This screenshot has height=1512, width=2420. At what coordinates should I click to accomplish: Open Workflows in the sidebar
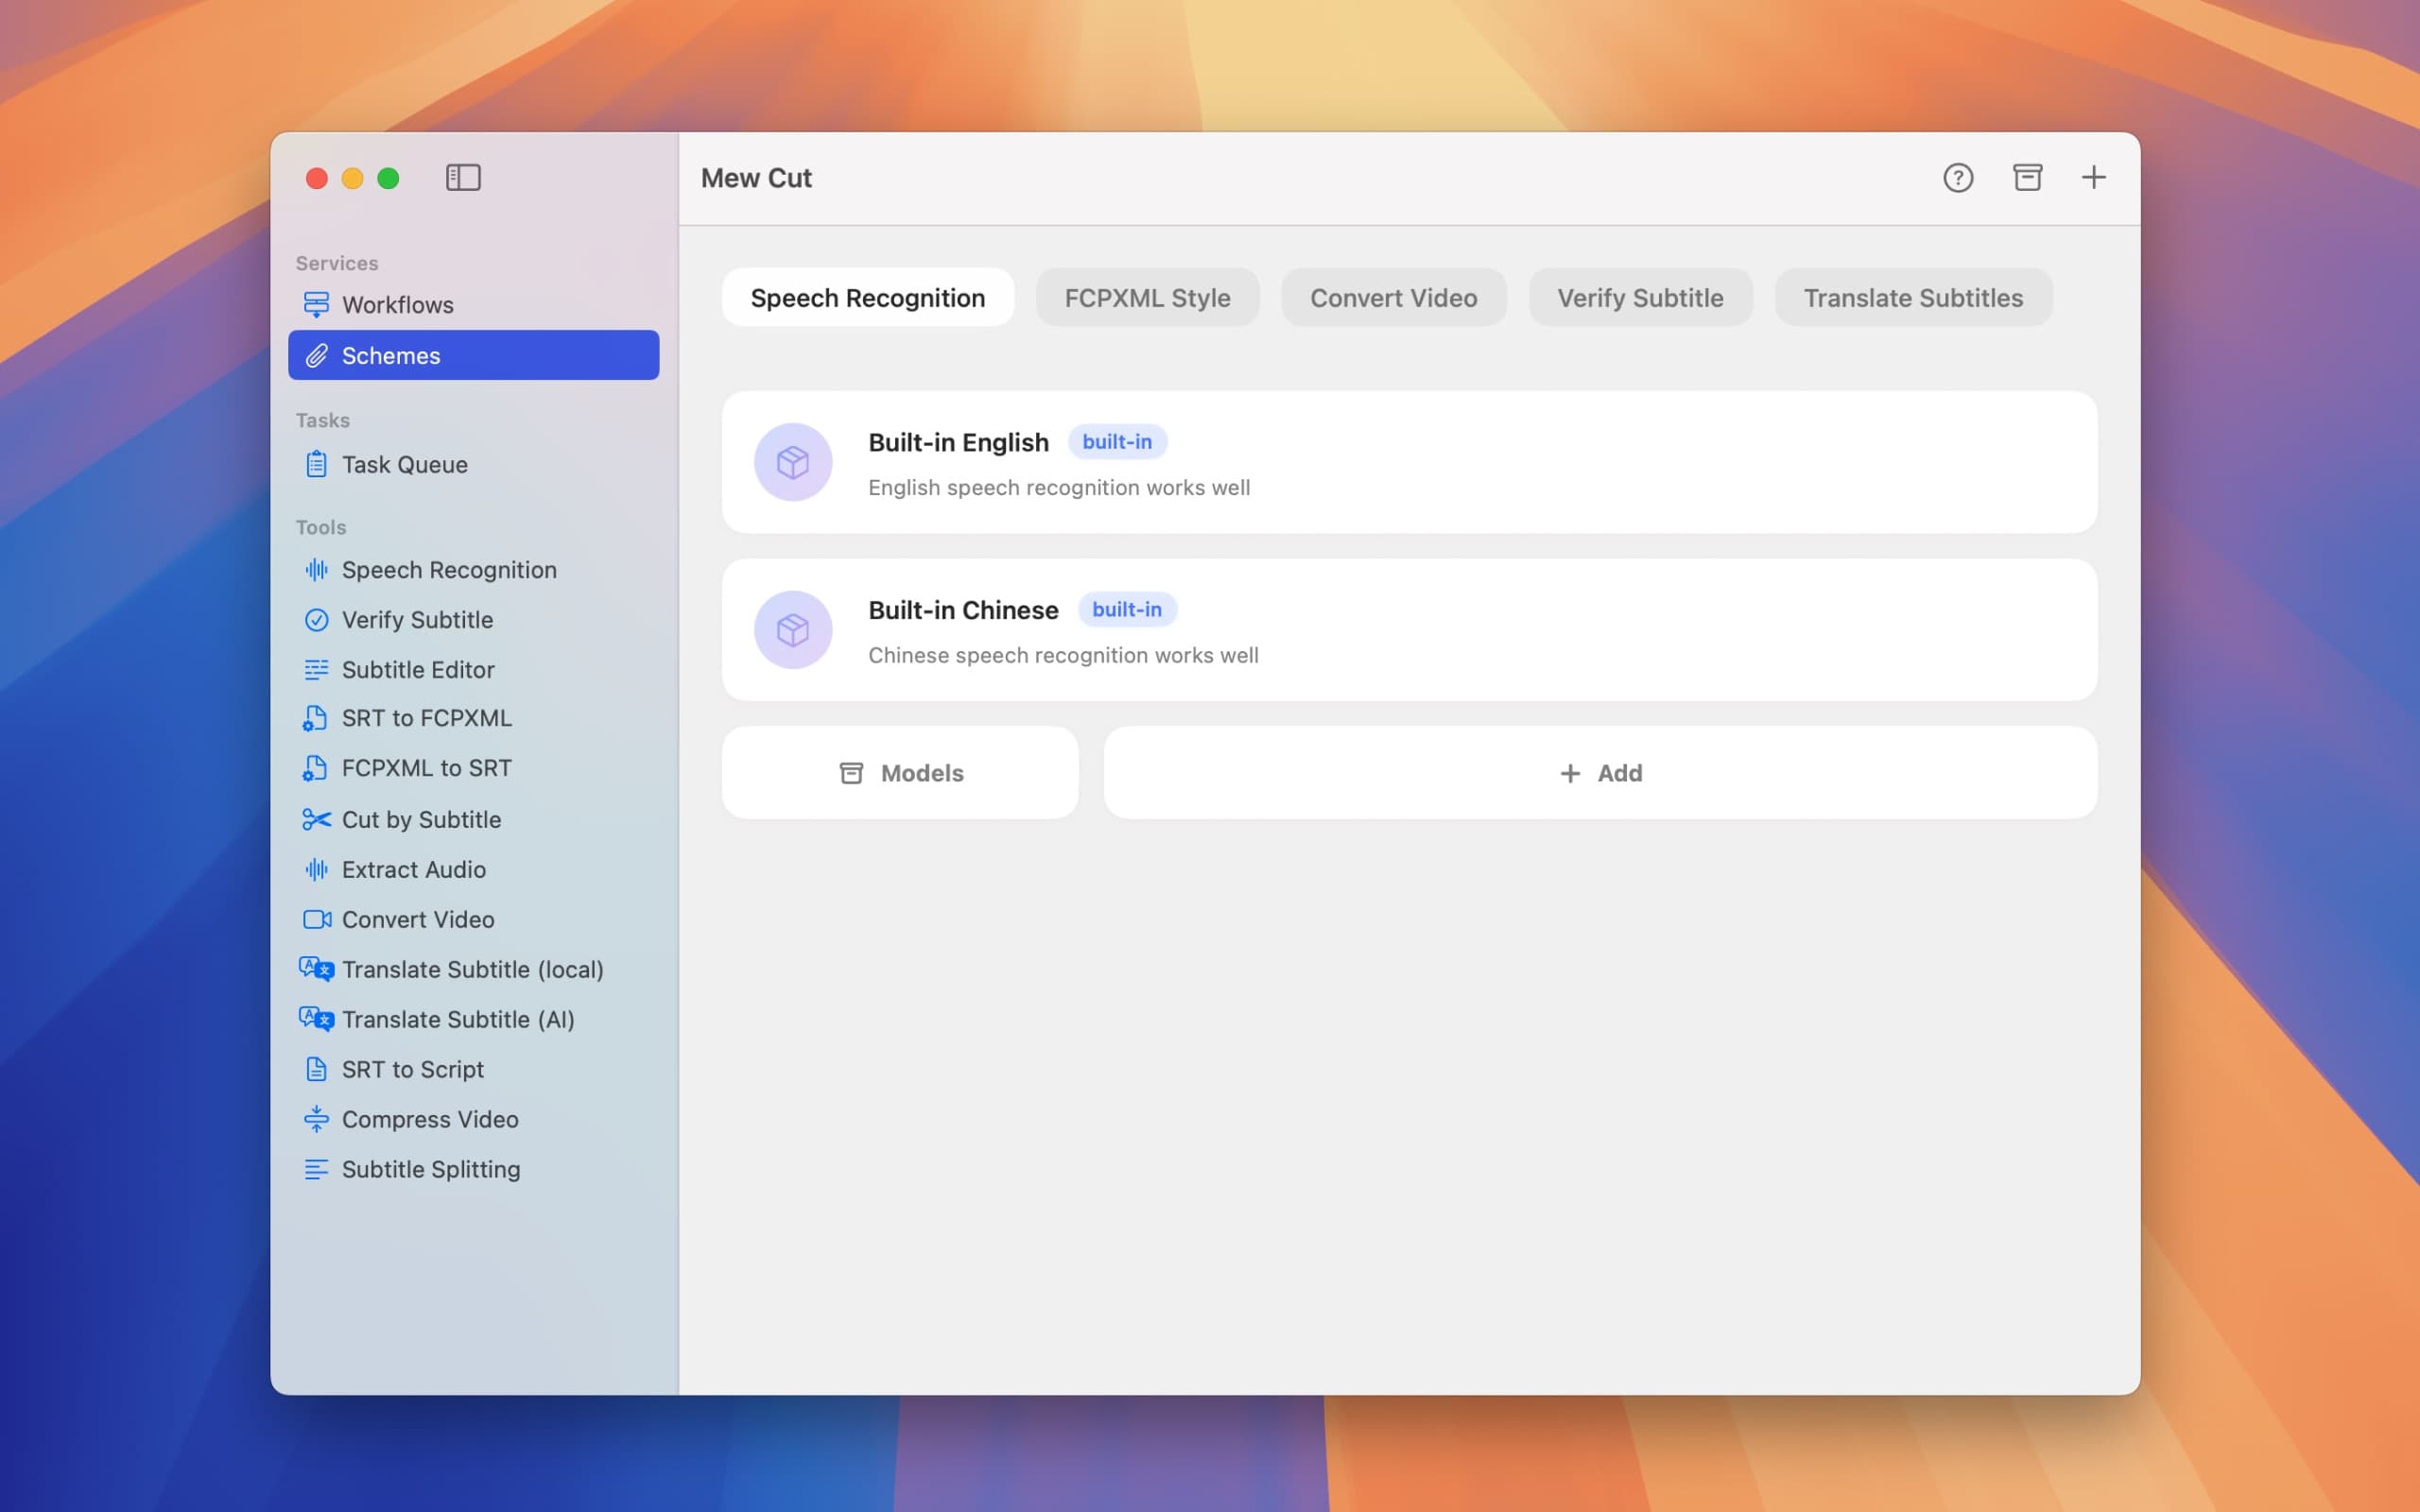coord(397,305)
